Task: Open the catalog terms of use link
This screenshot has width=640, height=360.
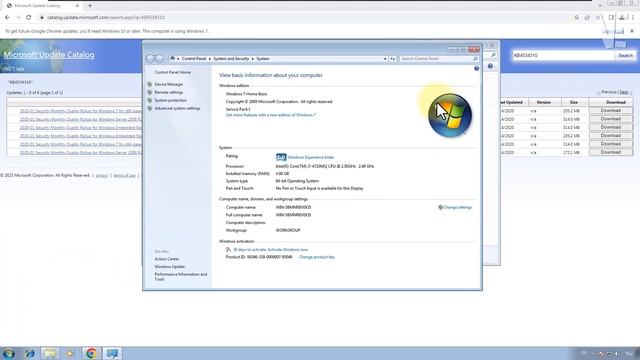Action: coord(124,176)
